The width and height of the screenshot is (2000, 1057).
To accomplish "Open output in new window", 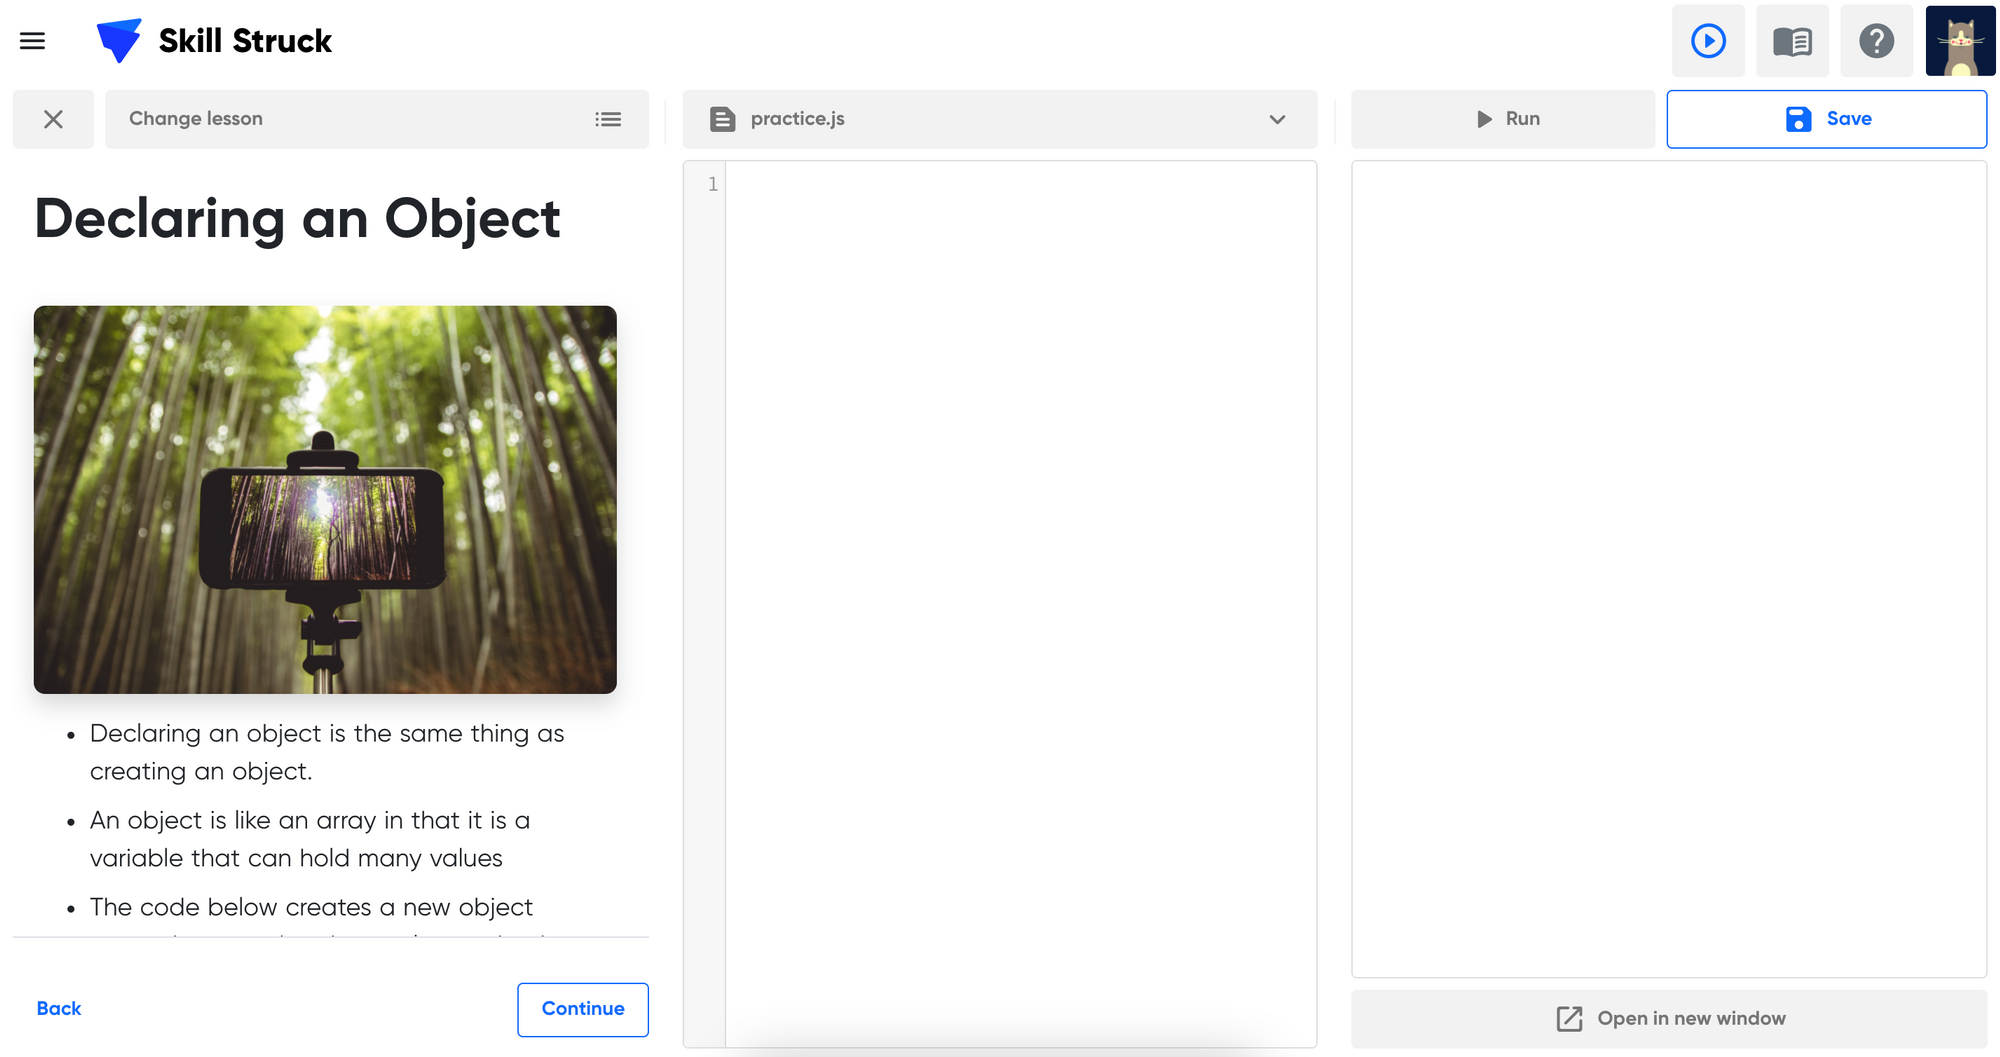I will click(x=1669, y=1018).
